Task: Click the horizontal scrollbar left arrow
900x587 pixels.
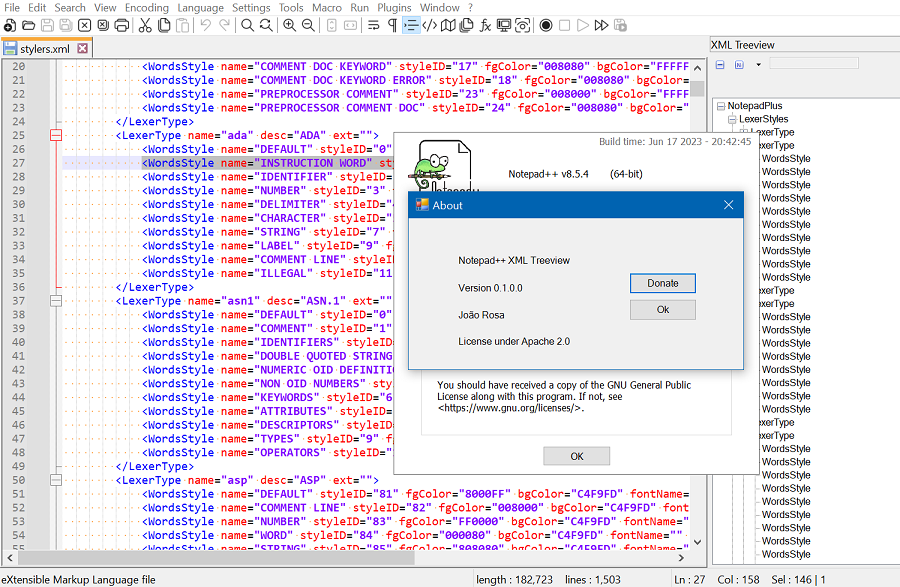Action: (x=10, y=557)
